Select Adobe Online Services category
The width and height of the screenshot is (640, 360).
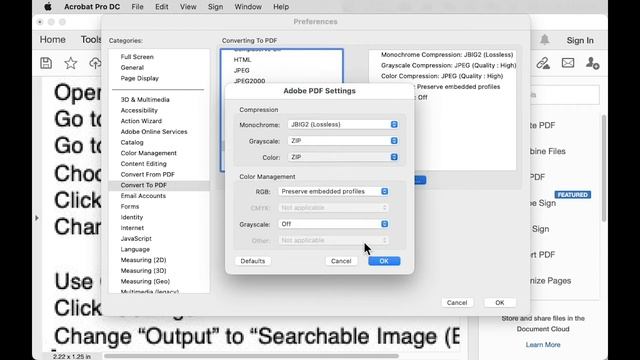pos(154,131)
